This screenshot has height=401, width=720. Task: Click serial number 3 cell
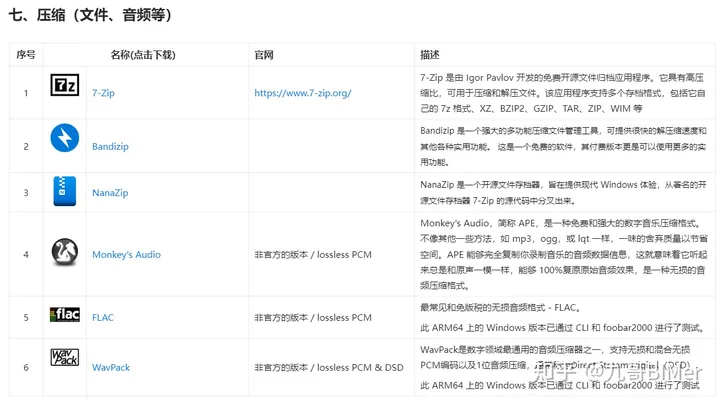[26, 192]
